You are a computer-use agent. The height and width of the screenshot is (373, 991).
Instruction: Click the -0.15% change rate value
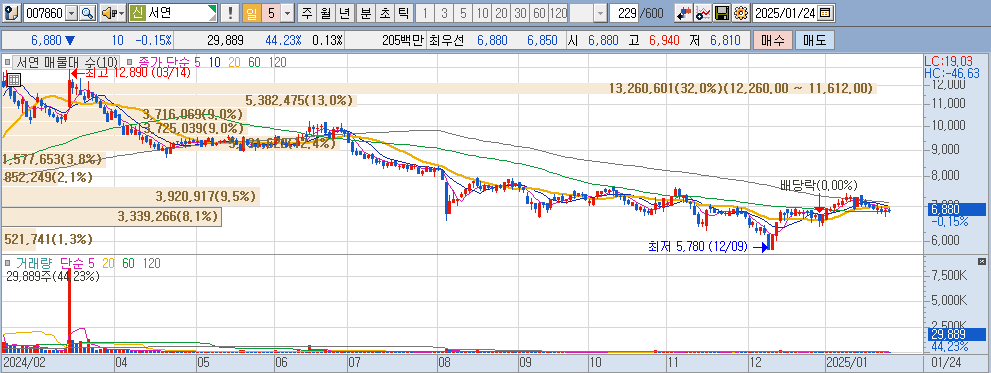coord(155,40)
